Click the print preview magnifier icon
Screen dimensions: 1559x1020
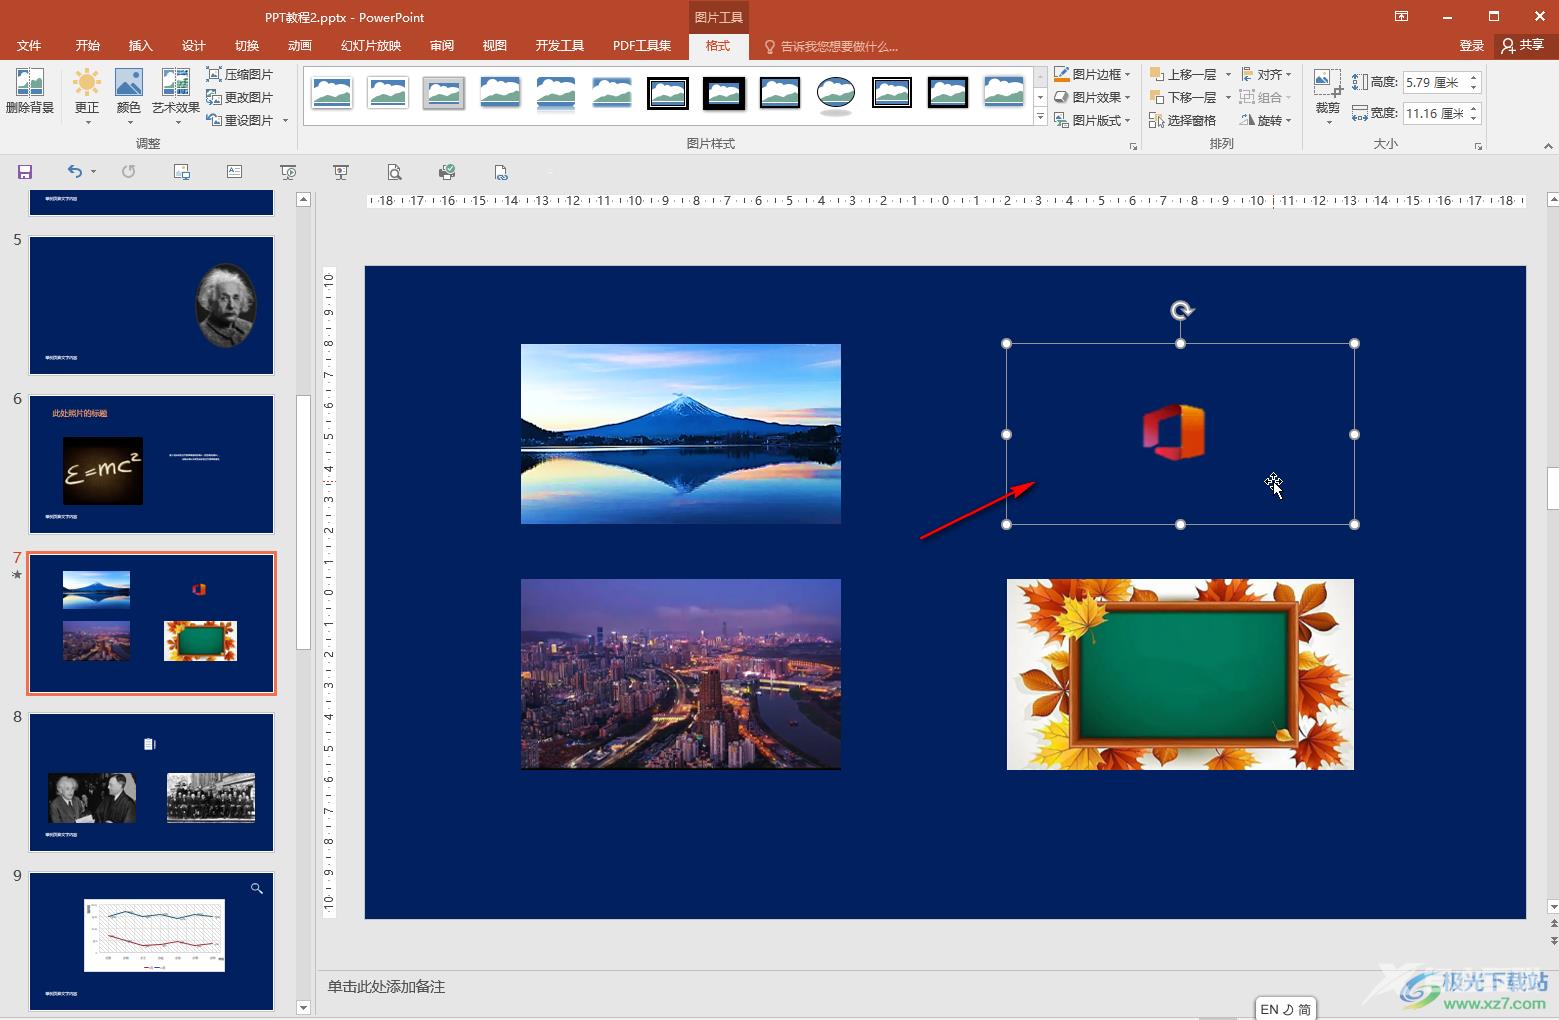pos(394,172)
